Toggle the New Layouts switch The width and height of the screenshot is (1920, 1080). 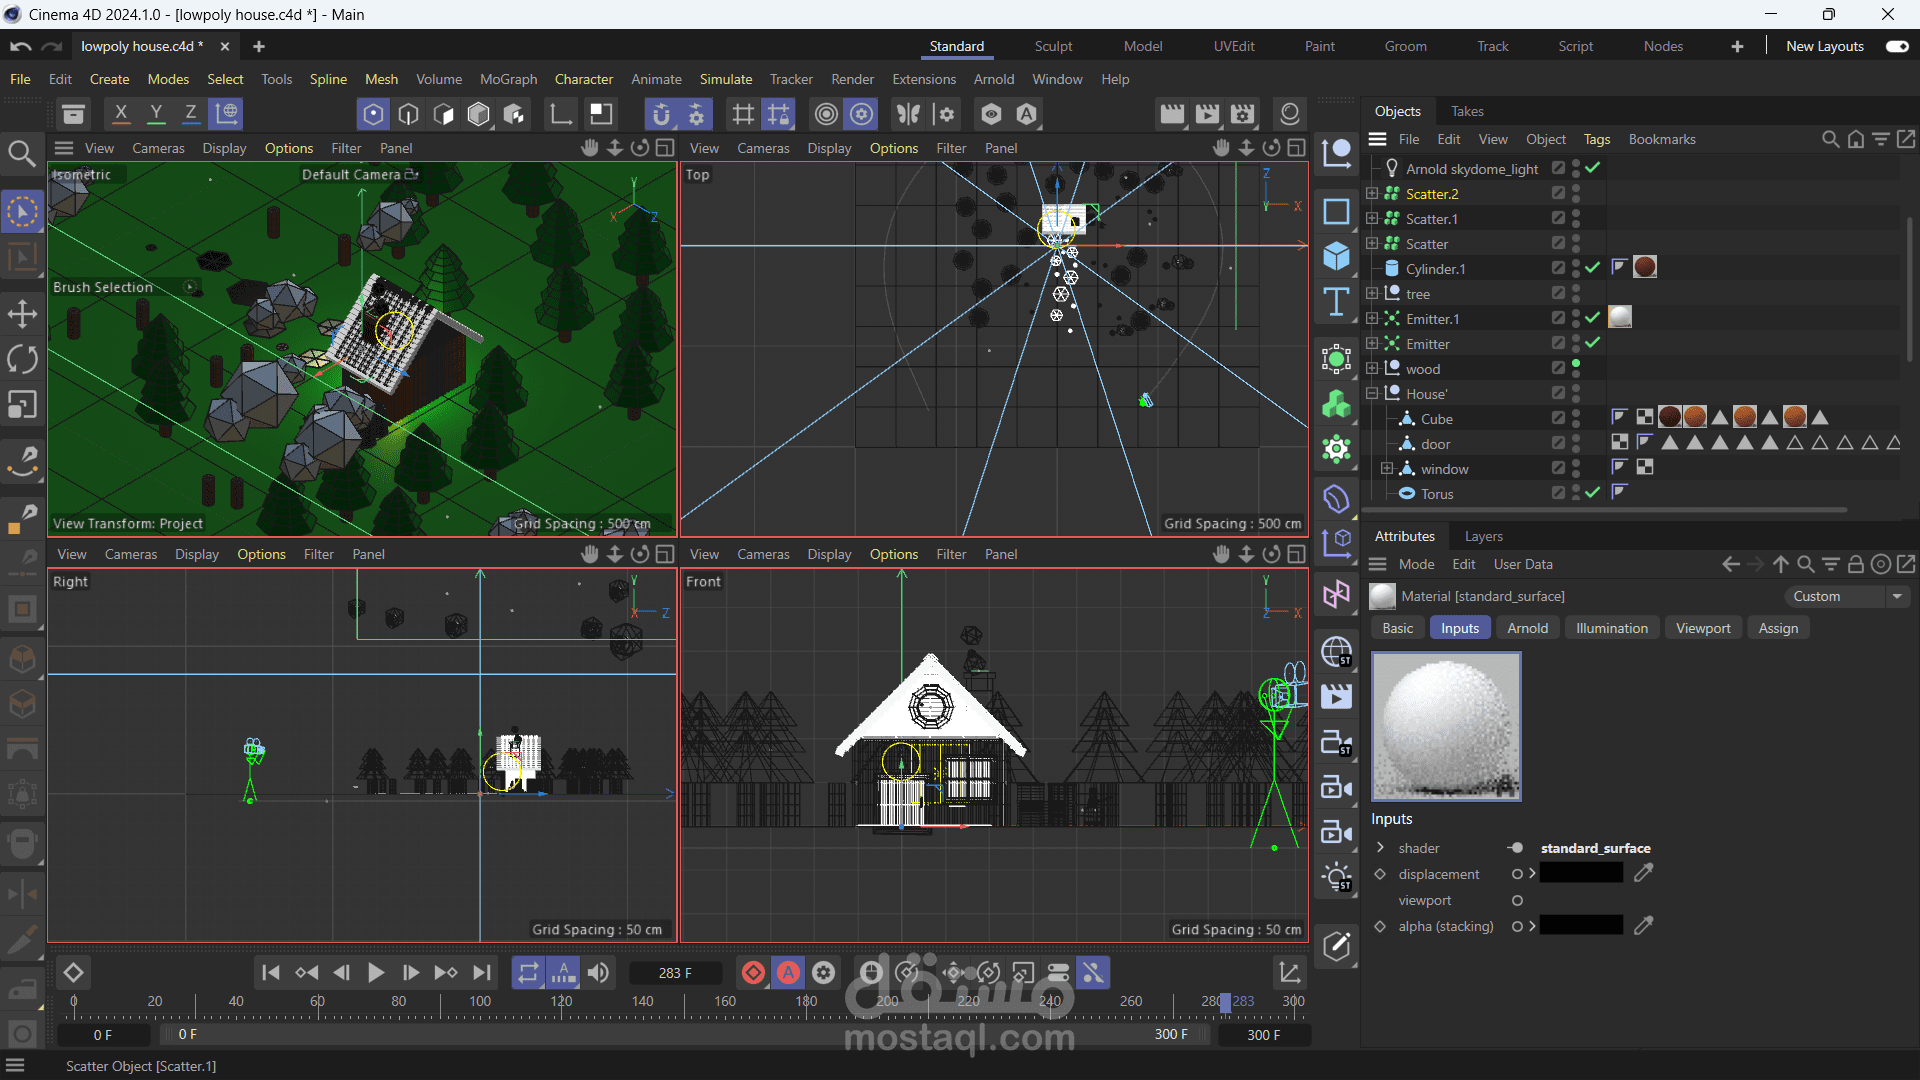pyautogui.click(x=1896, y=46)
